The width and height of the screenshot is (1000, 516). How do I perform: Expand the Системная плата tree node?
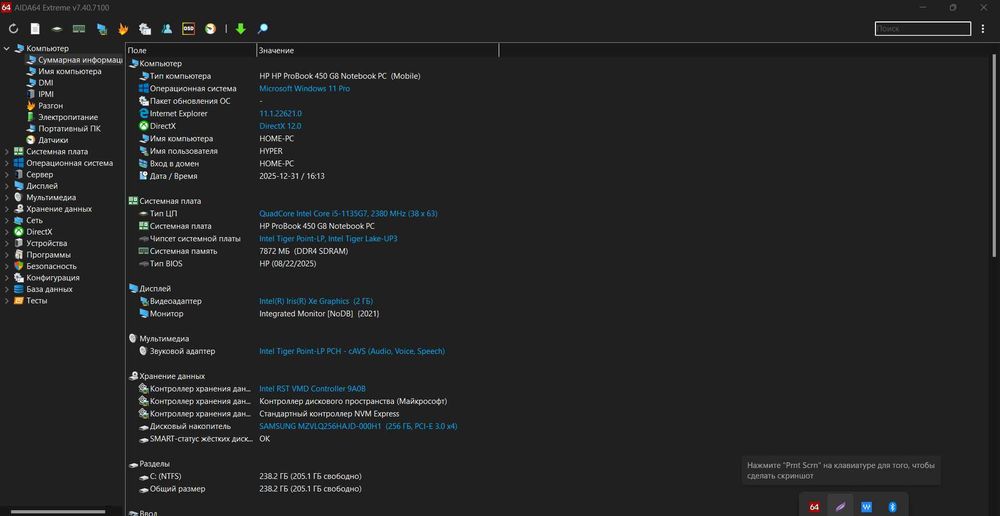click(x=7, y=152)
